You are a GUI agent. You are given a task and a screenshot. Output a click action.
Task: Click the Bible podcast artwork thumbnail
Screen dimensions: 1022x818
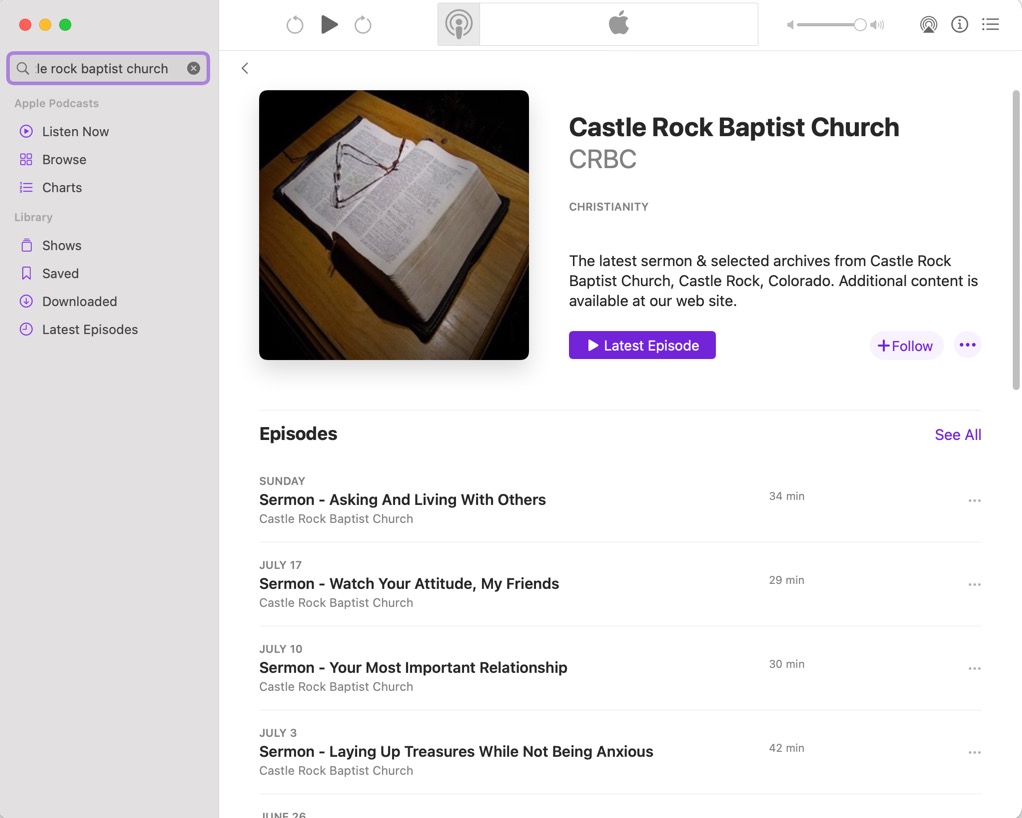click(394, 225)
